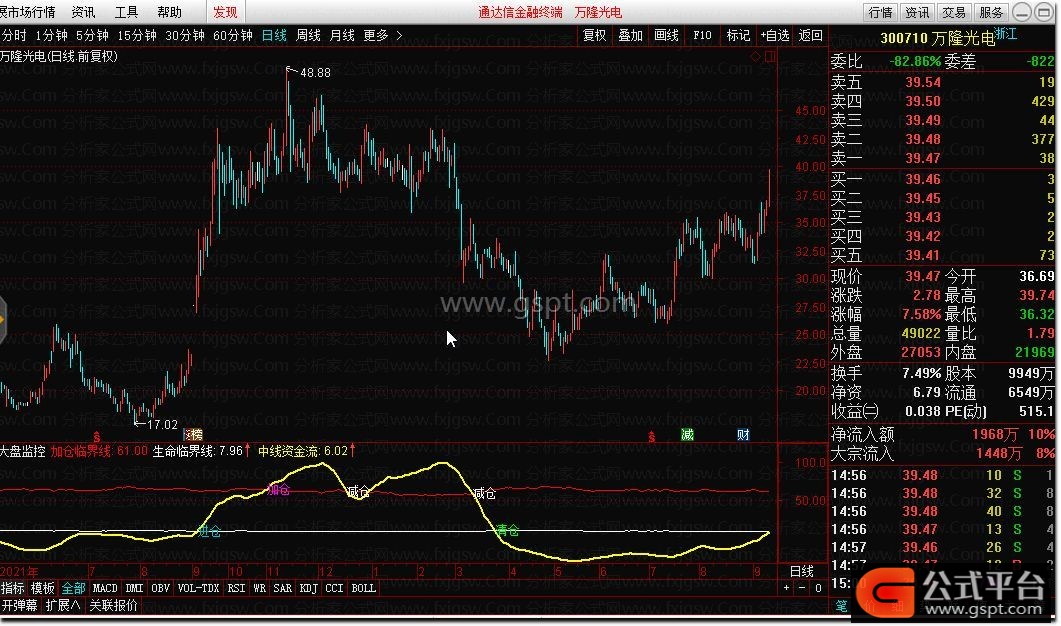Switch indicator to KDJ

309,588
